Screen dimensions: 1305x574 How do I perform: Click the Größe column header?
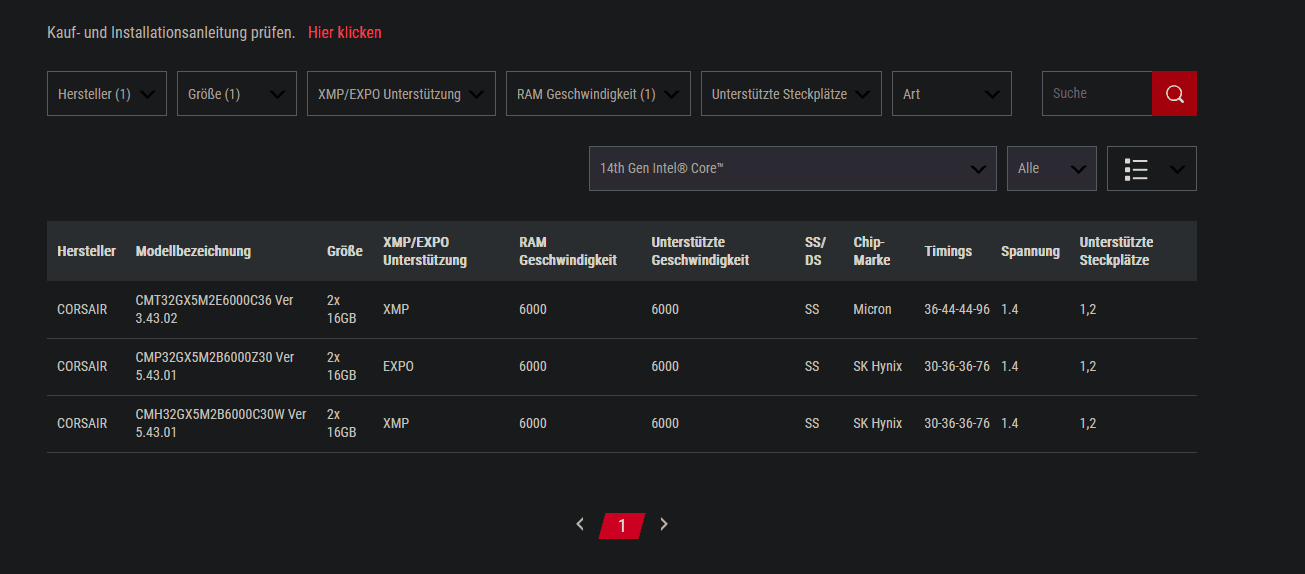(x=345, y=251)
